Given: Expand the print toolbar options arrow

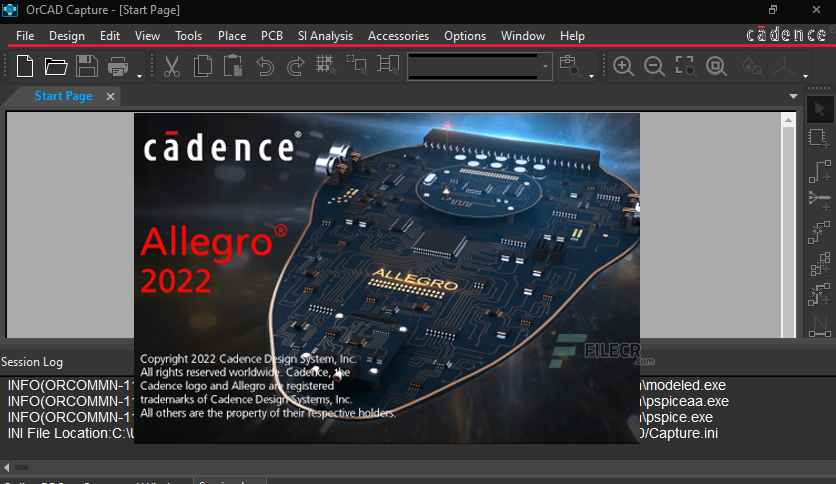Looking at the screenshot, I should [x=139, y=75].
